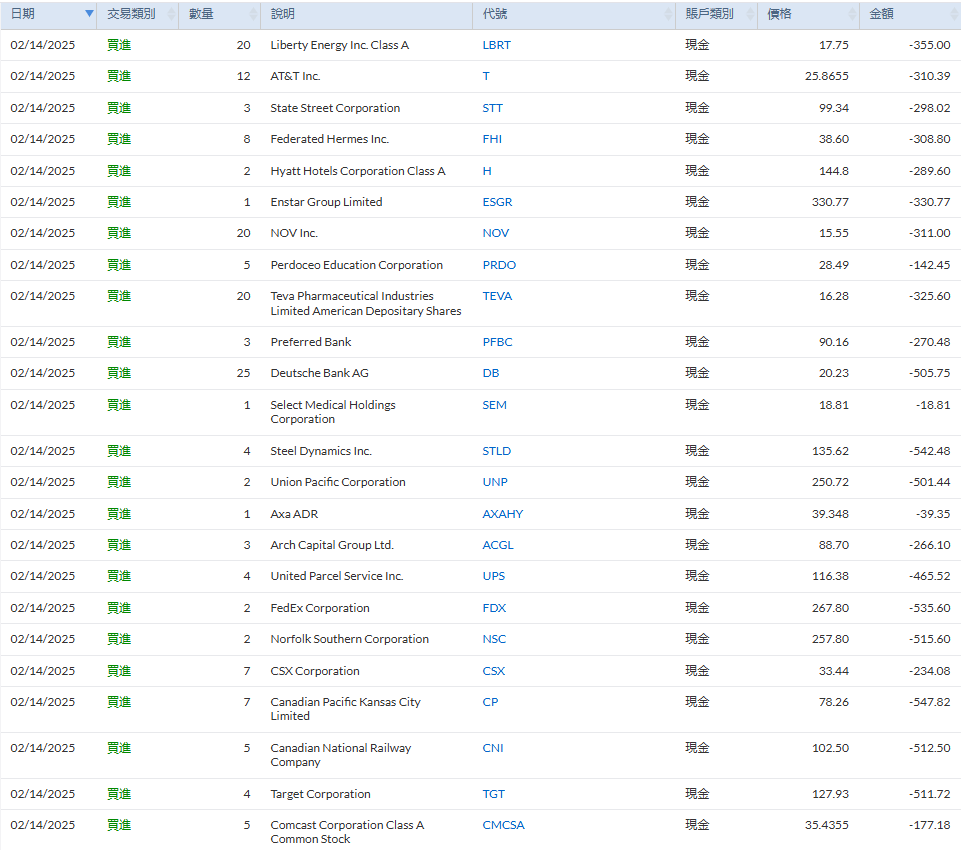Open the CSX ticker link
The image size is (961, 850).
click(x=493, y=671)
